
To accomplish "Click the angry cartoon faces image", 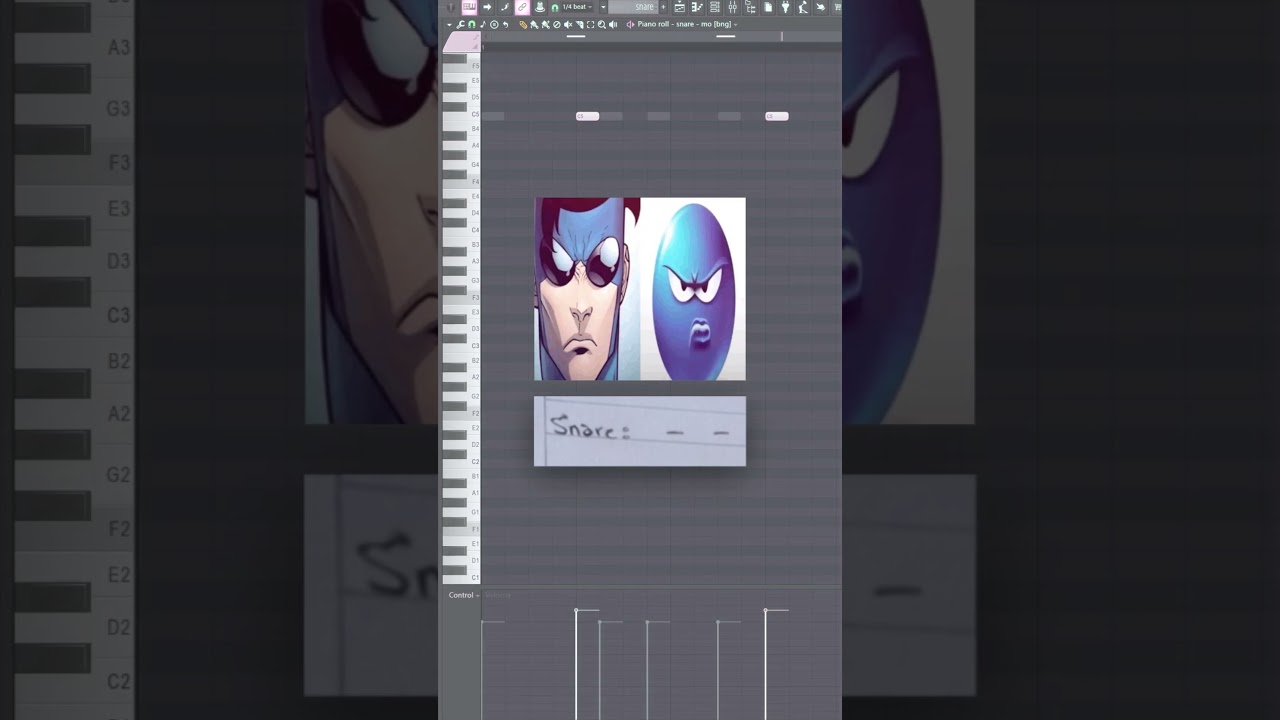I will pos(640,289).
